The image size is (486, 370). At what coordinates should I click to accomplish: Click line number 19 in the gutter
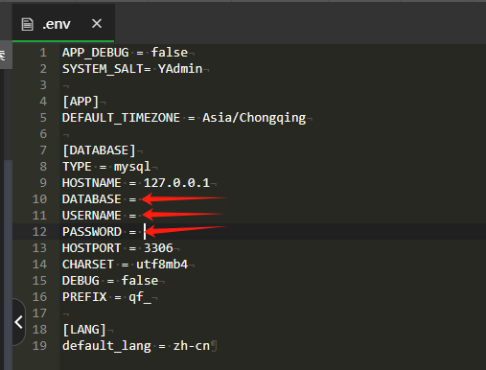(39, 346)
